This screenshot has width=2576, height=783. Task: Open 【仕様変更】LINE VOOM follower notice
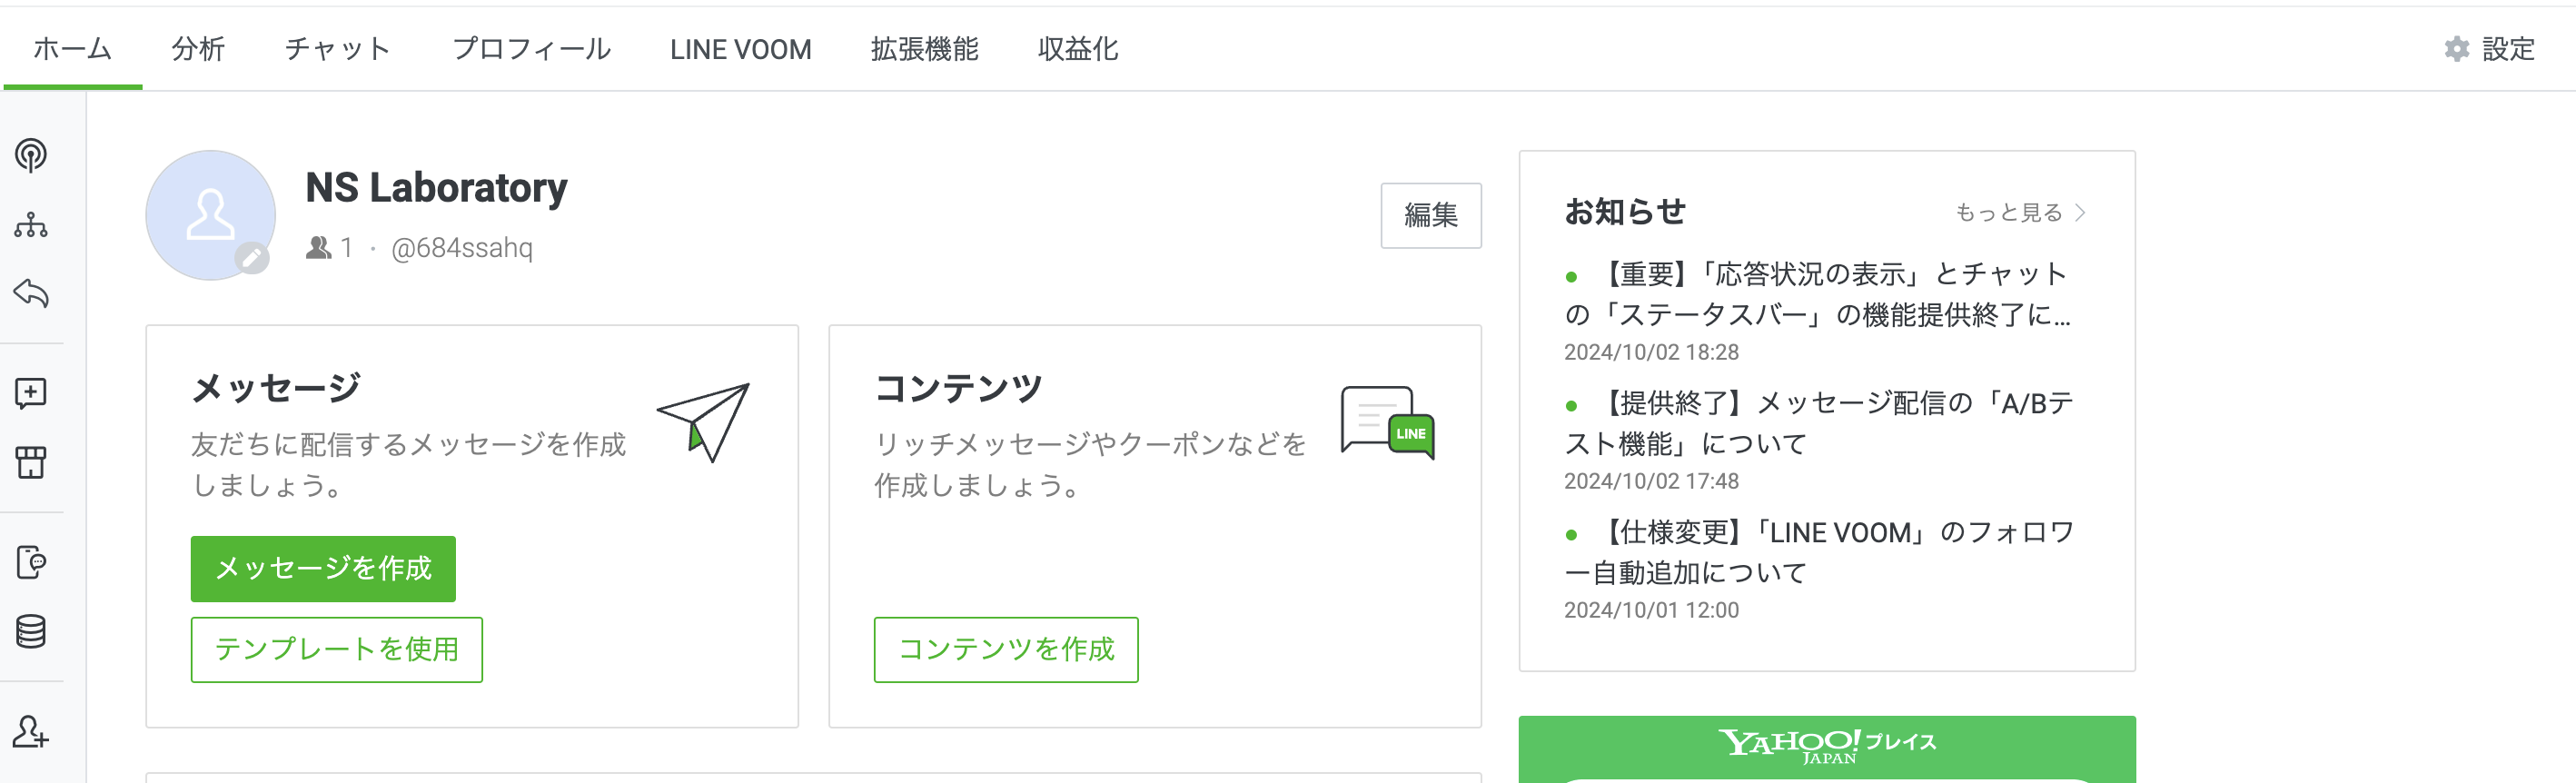click(1820, 552)
